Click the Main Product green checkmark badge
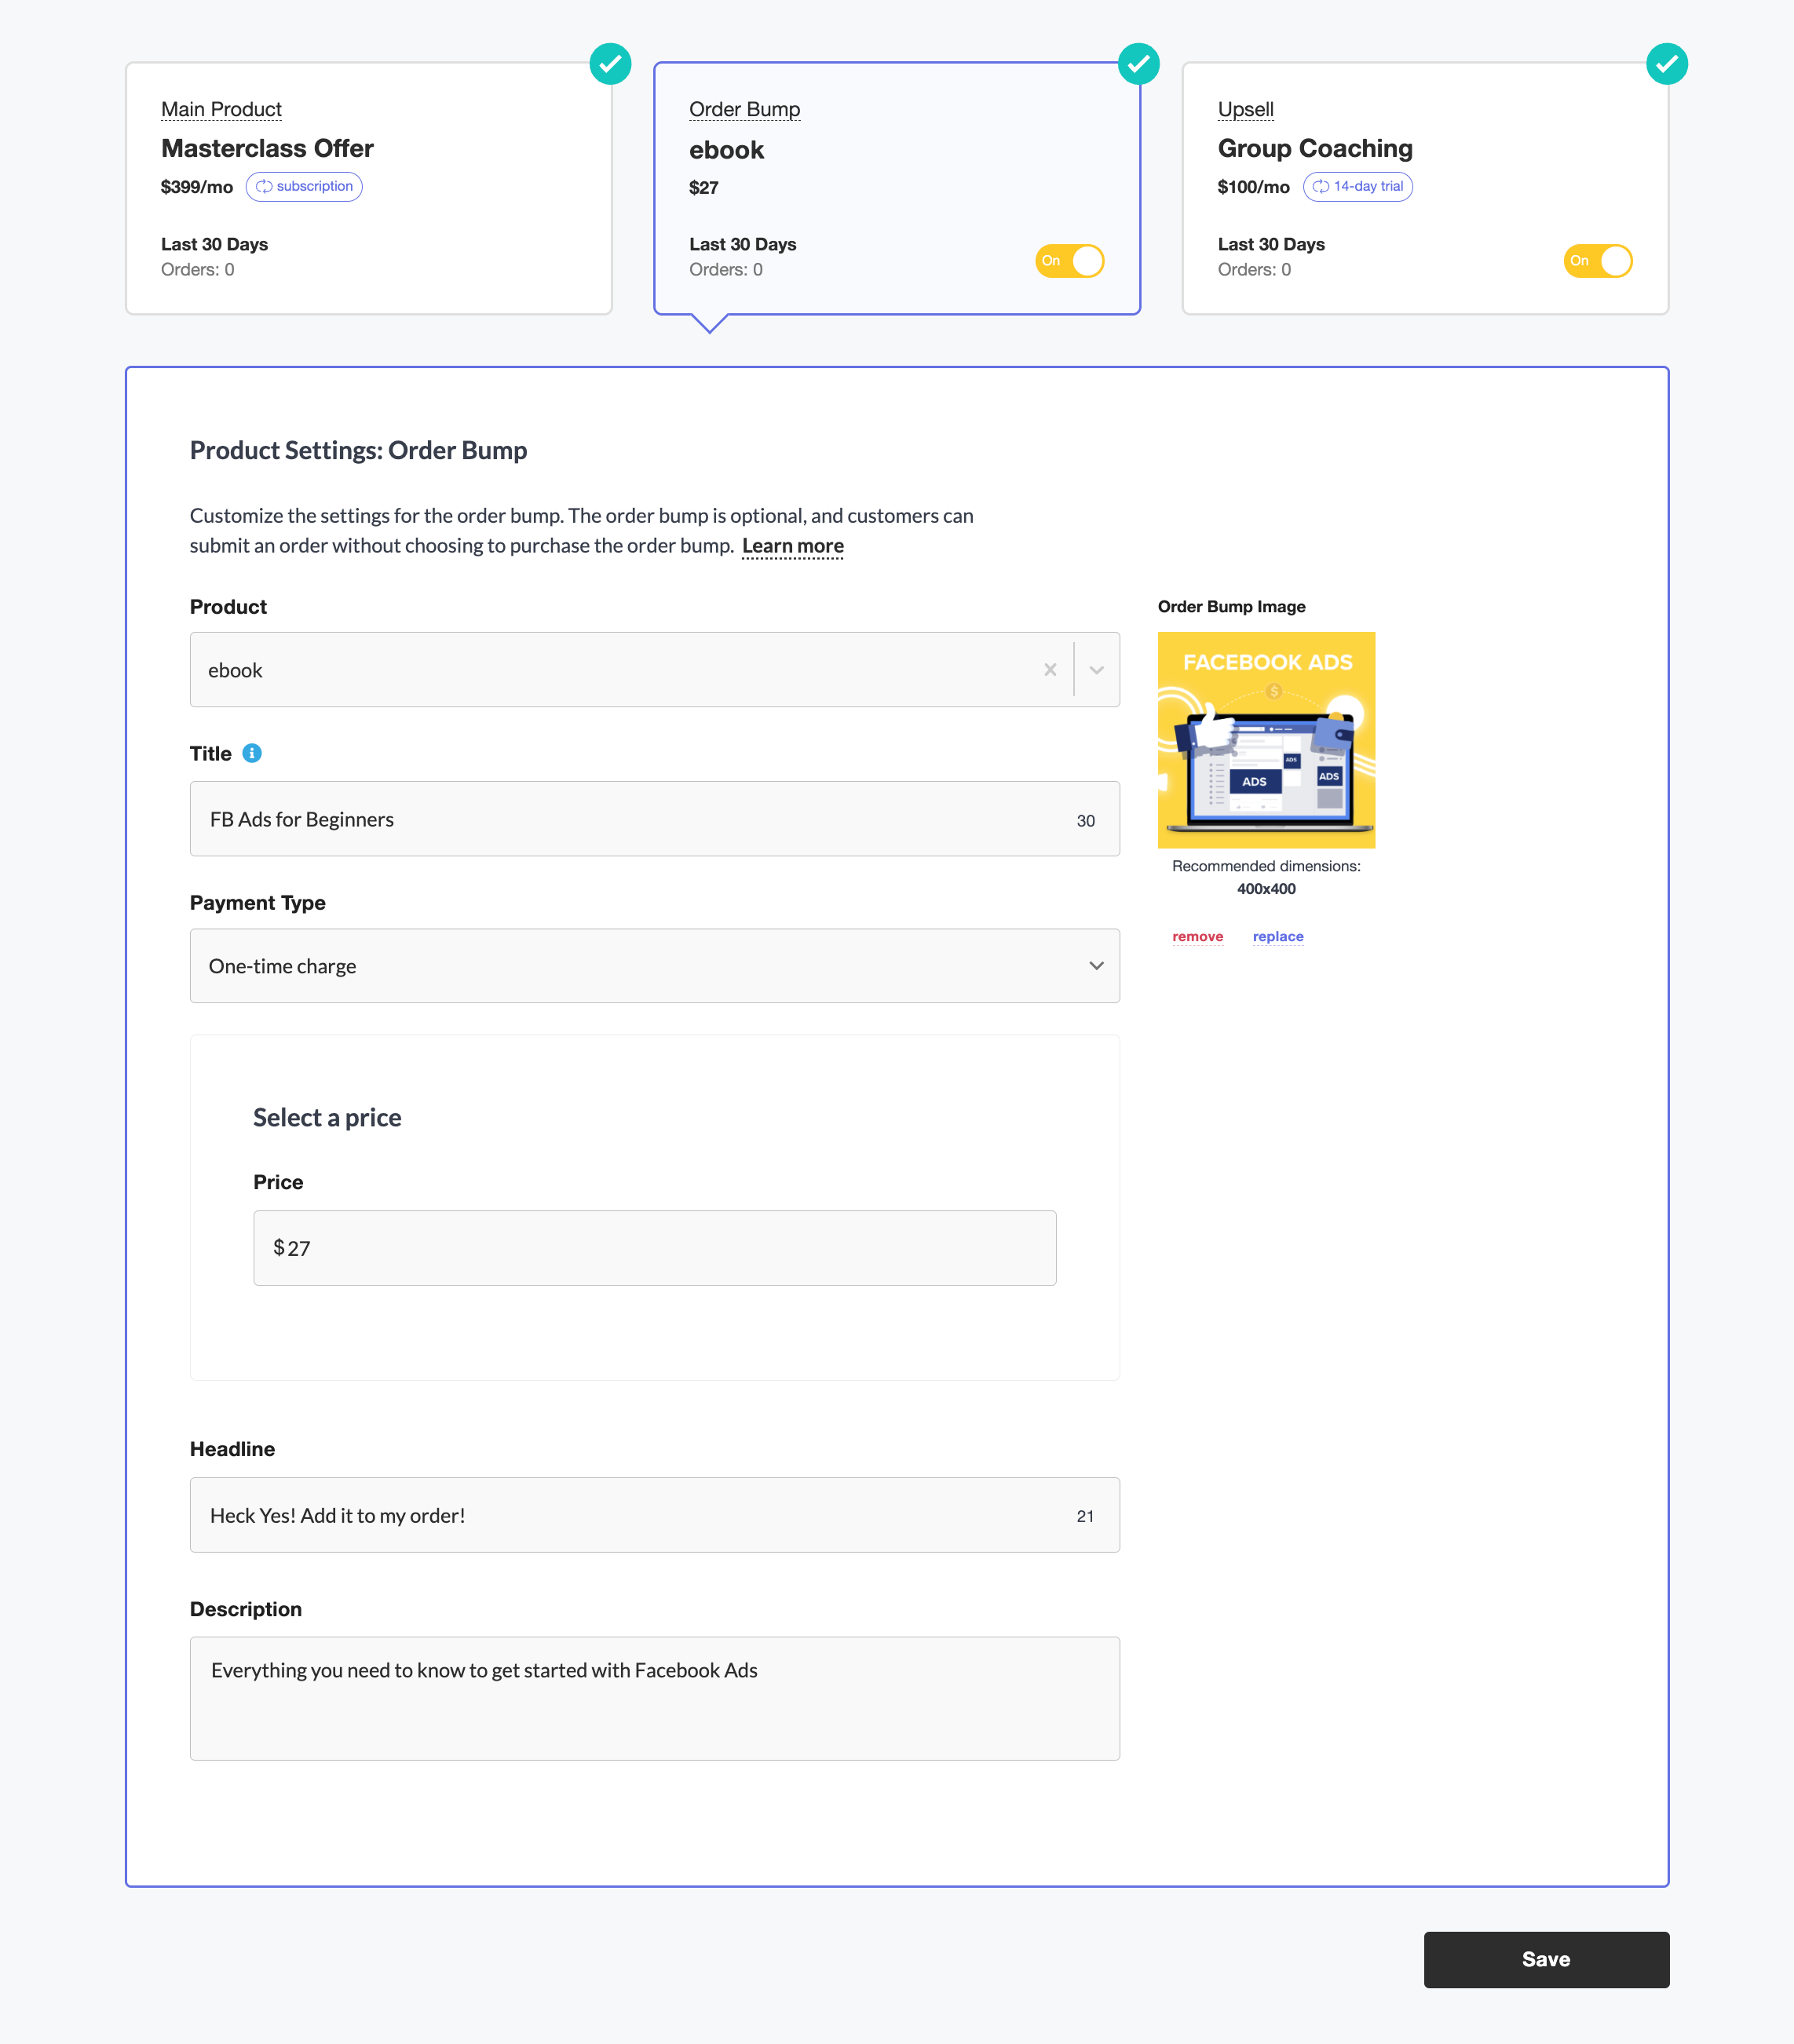The image size is (1794, 2044). click(x=610, y=64)
